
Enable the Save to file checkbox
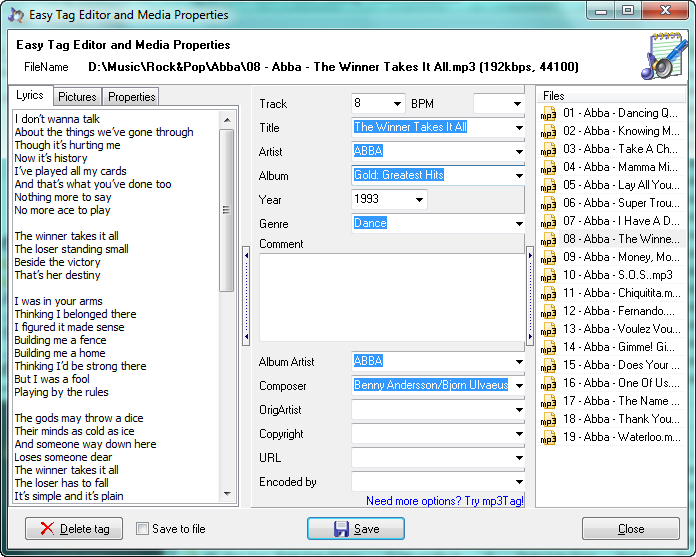click(142, 529)
